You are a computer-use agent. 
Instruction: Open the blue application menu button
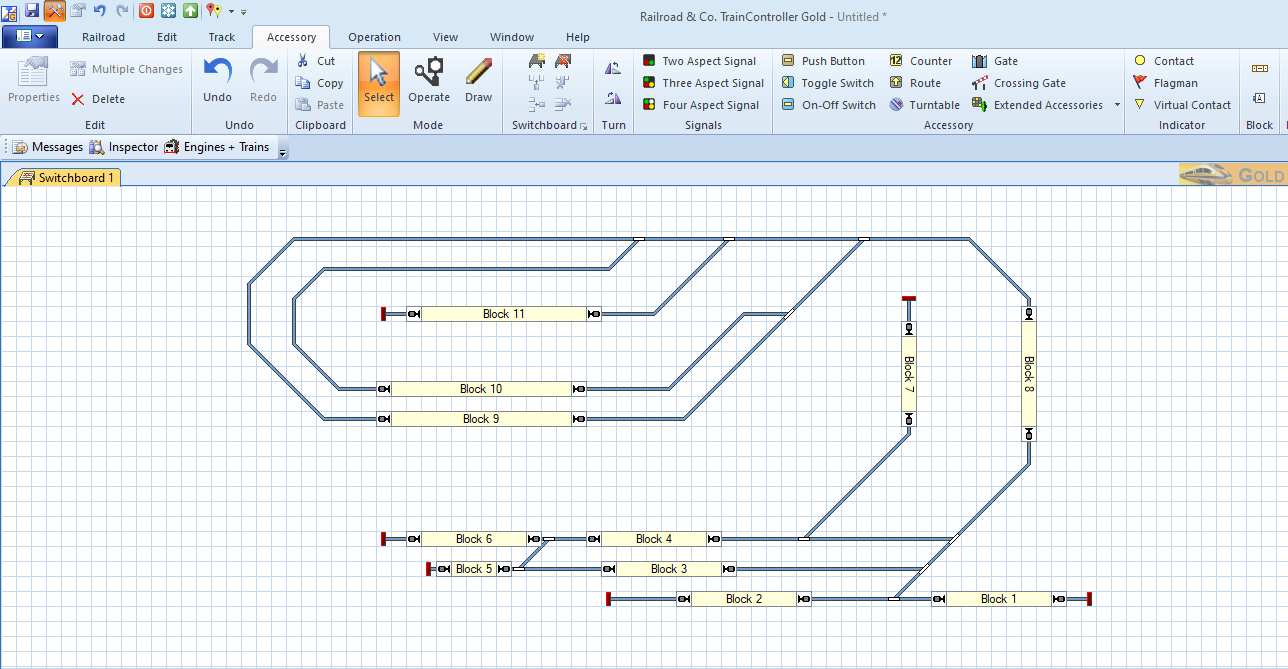[29, 37]
